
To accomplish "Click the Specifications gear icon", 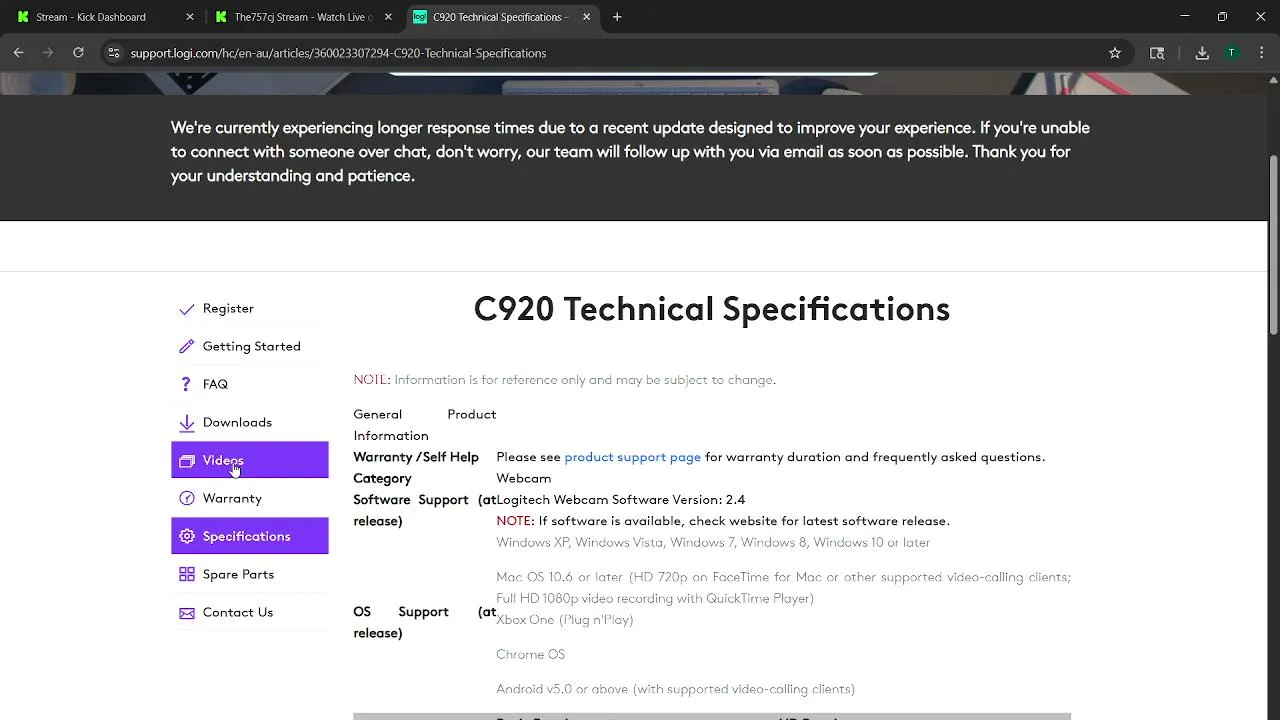I will [187, 537].
